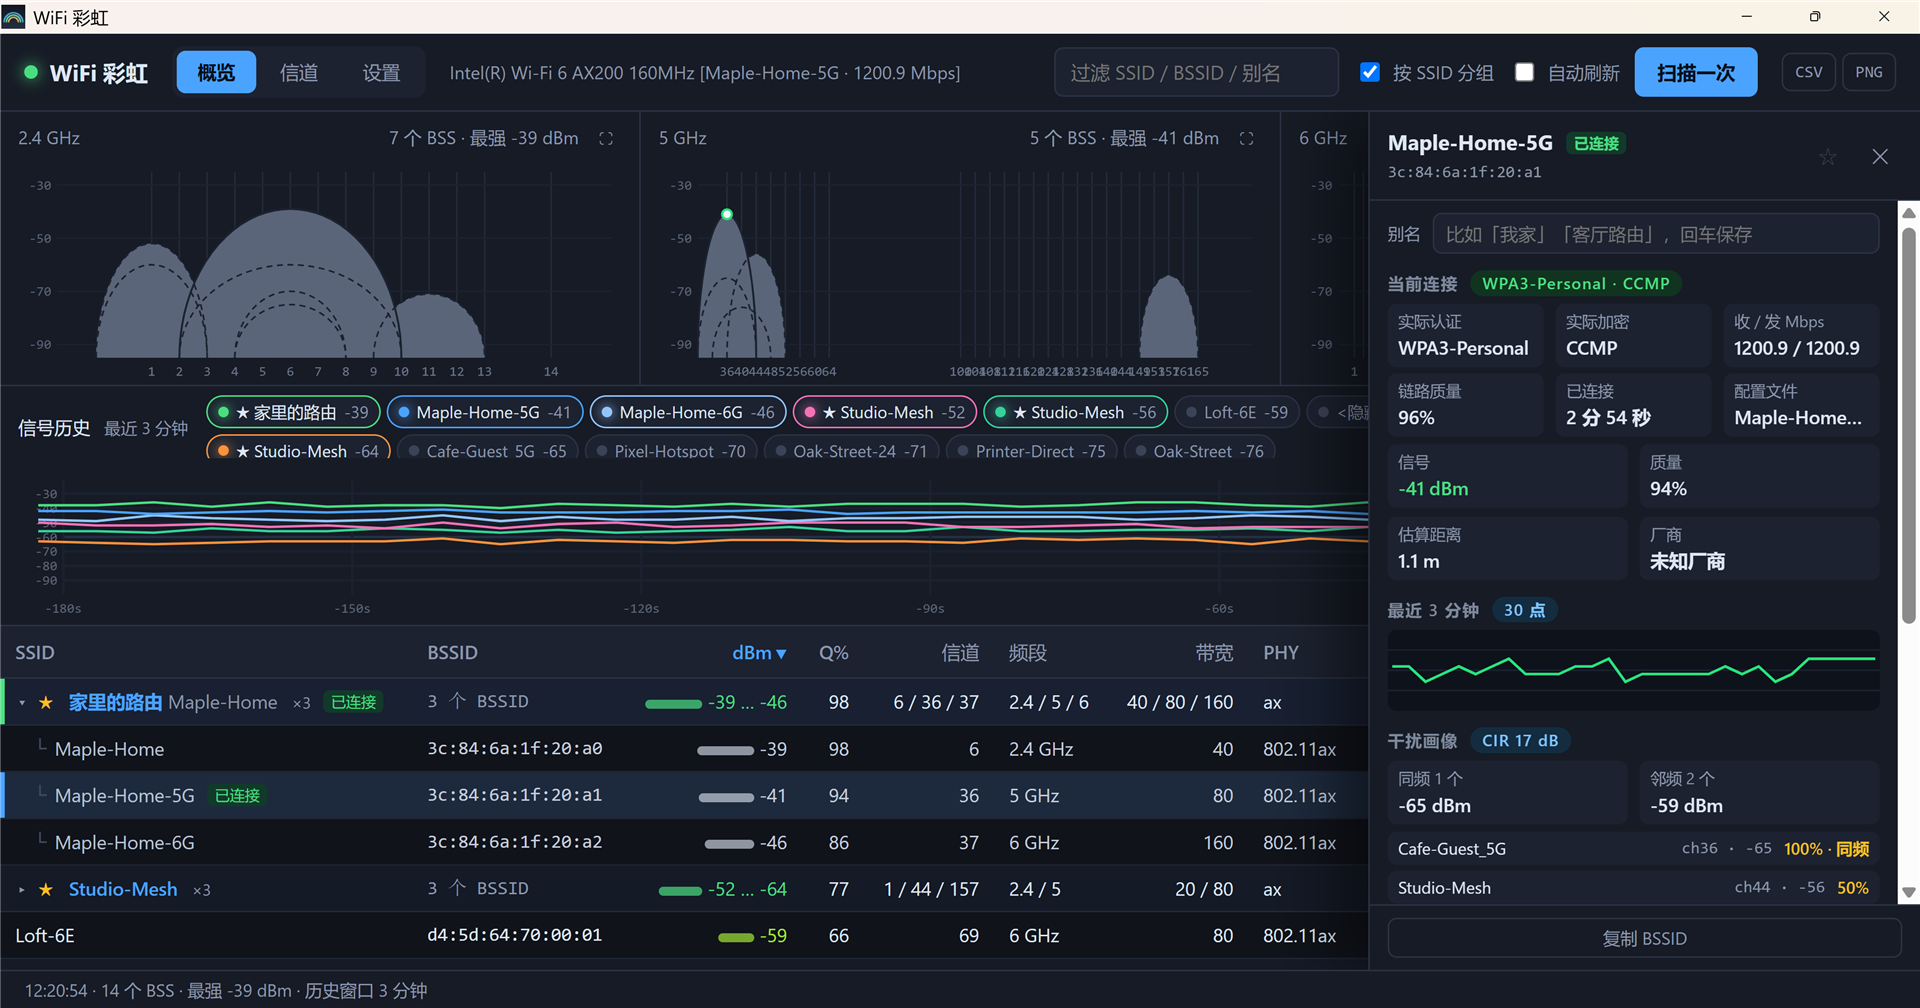1920x1008 pixels.
Task: Toggle Studio-Mesh -56 history chip
Action: click(x=1075, y=412)
